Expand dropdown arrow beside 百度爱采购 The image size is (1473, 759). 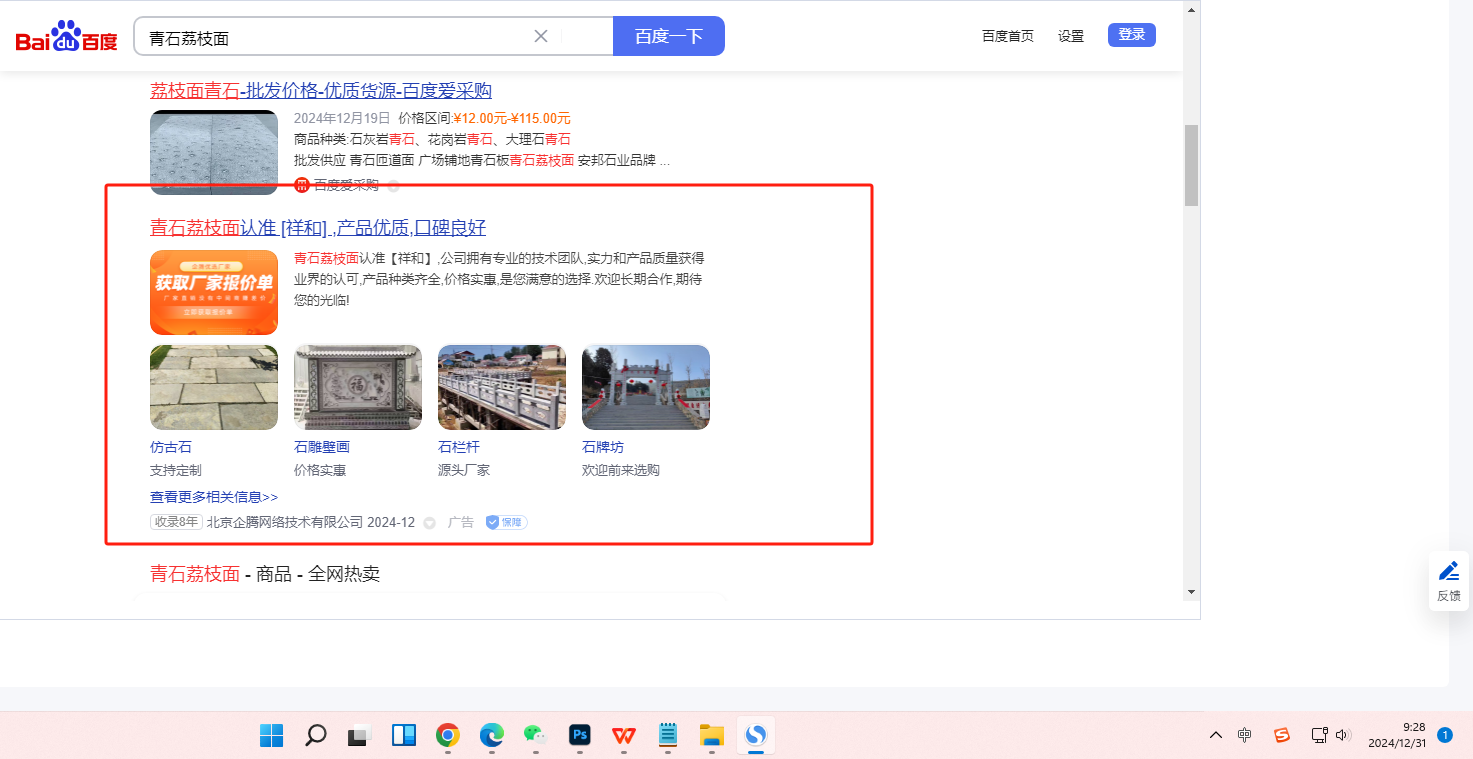[x=393, y=185]
